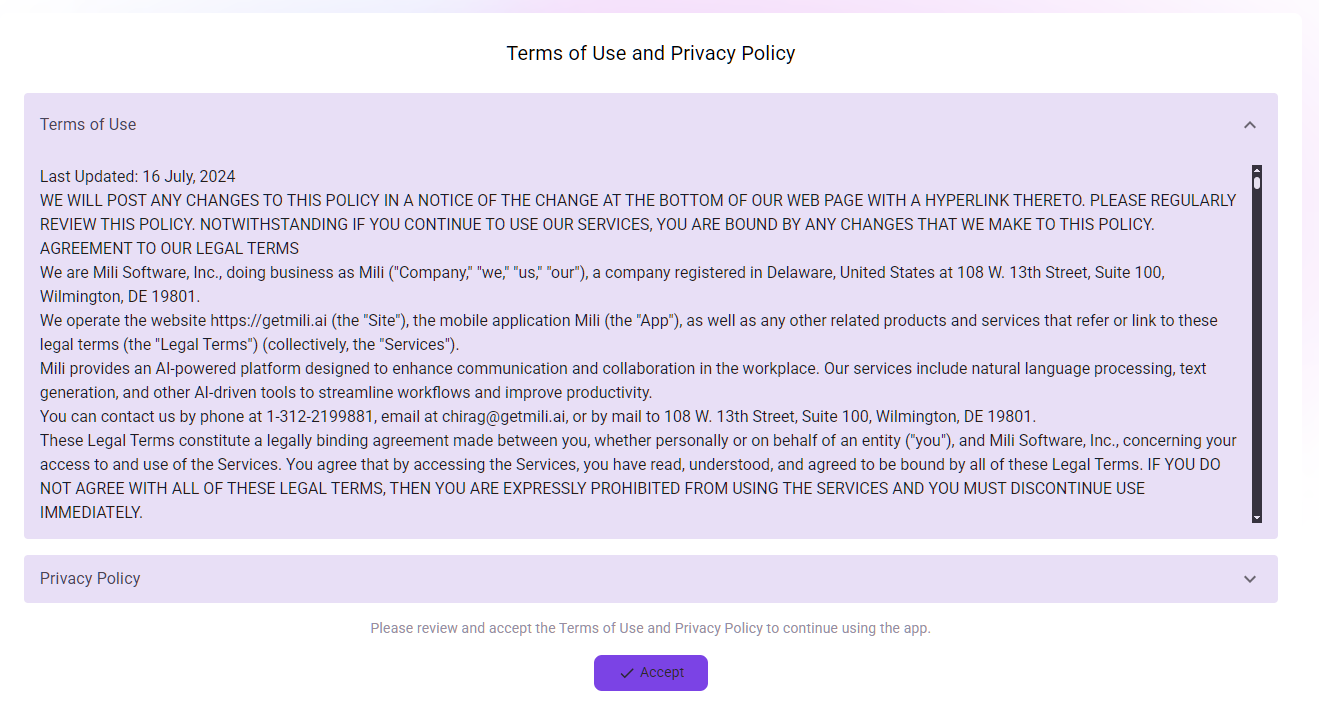Open the "Privacy Policy" accordion header label

tap(90, 579)
